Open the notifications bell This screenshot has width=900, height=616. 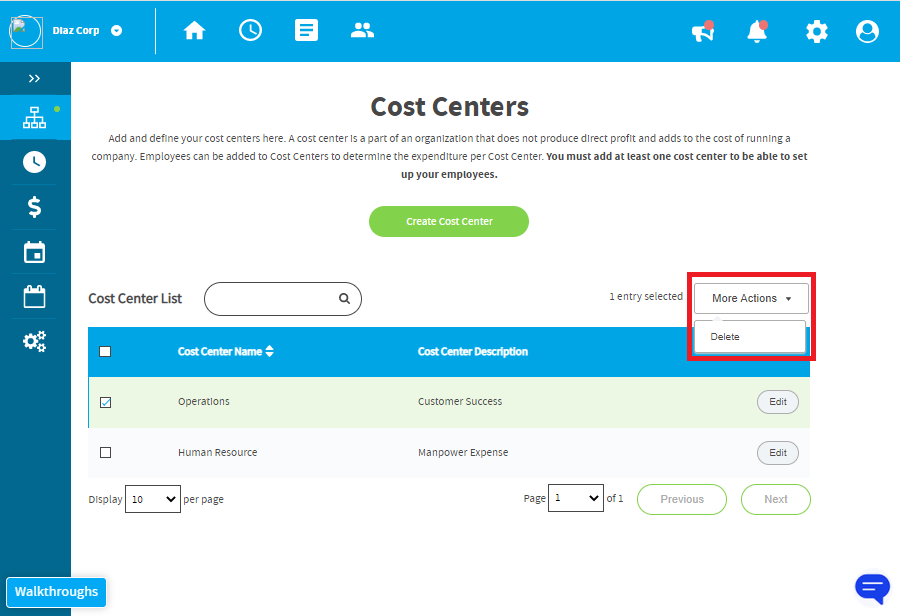757,32
